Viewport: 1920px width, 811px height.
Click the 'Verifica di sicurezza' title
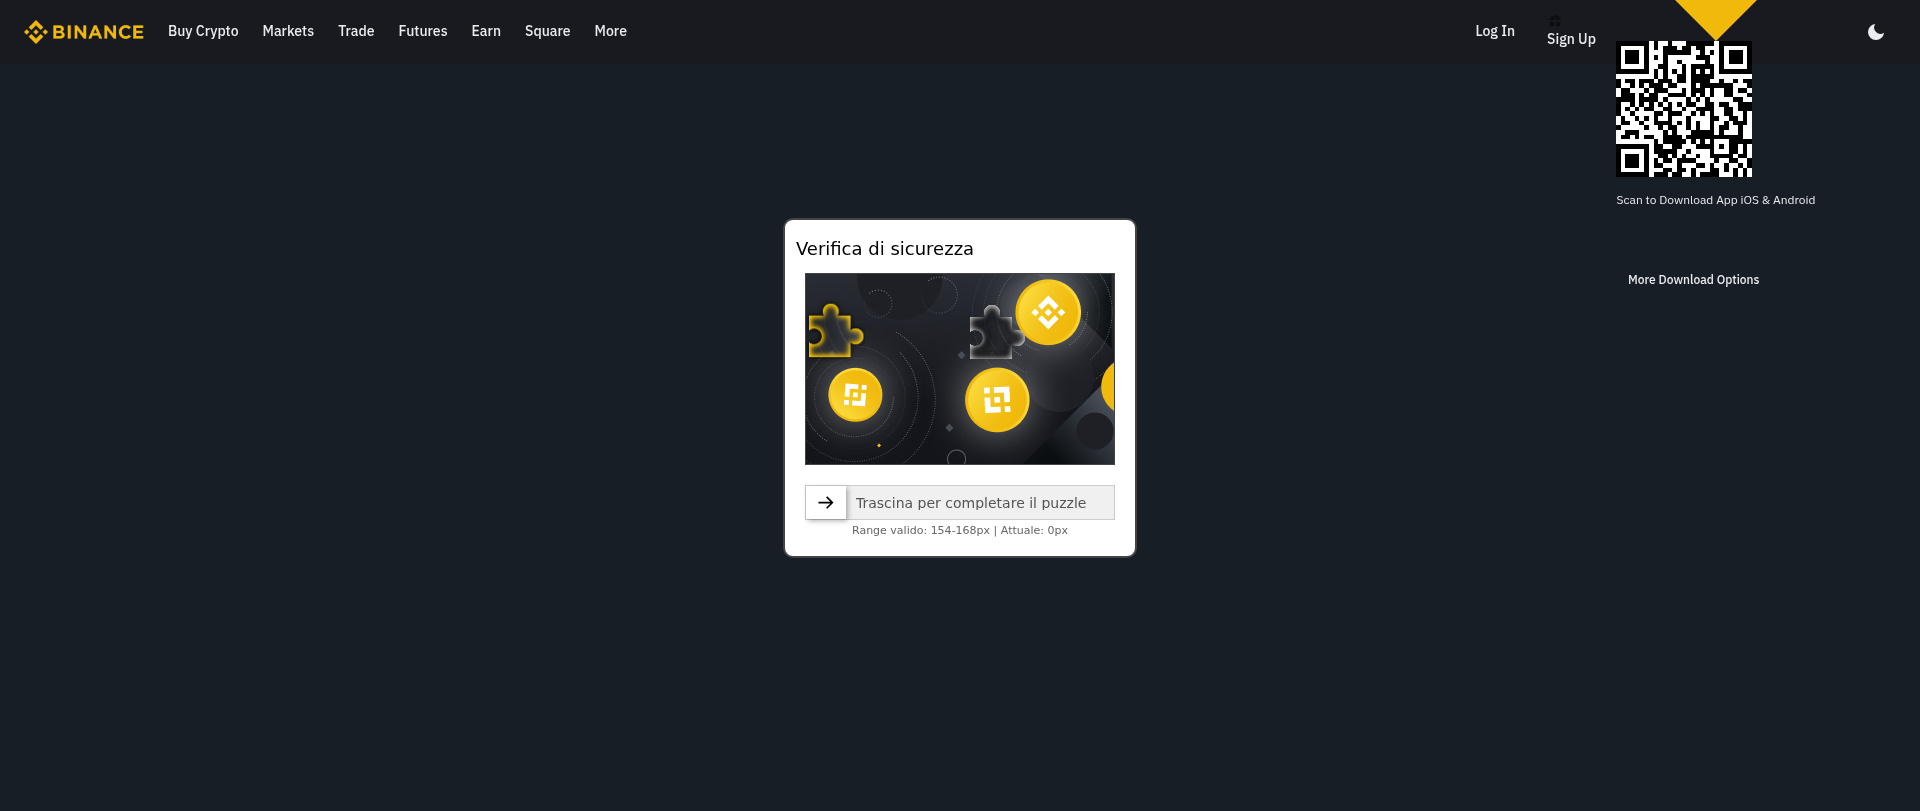[x=885, y=249]
